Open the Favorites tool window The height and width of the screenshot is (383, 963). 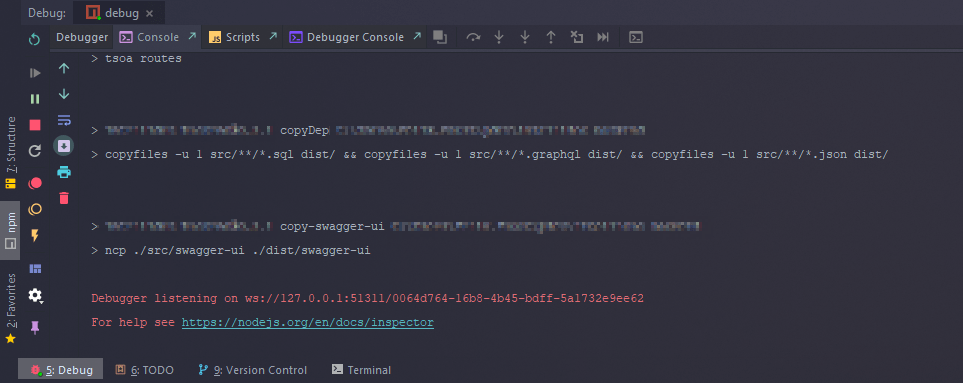click(x=10, y=308)
